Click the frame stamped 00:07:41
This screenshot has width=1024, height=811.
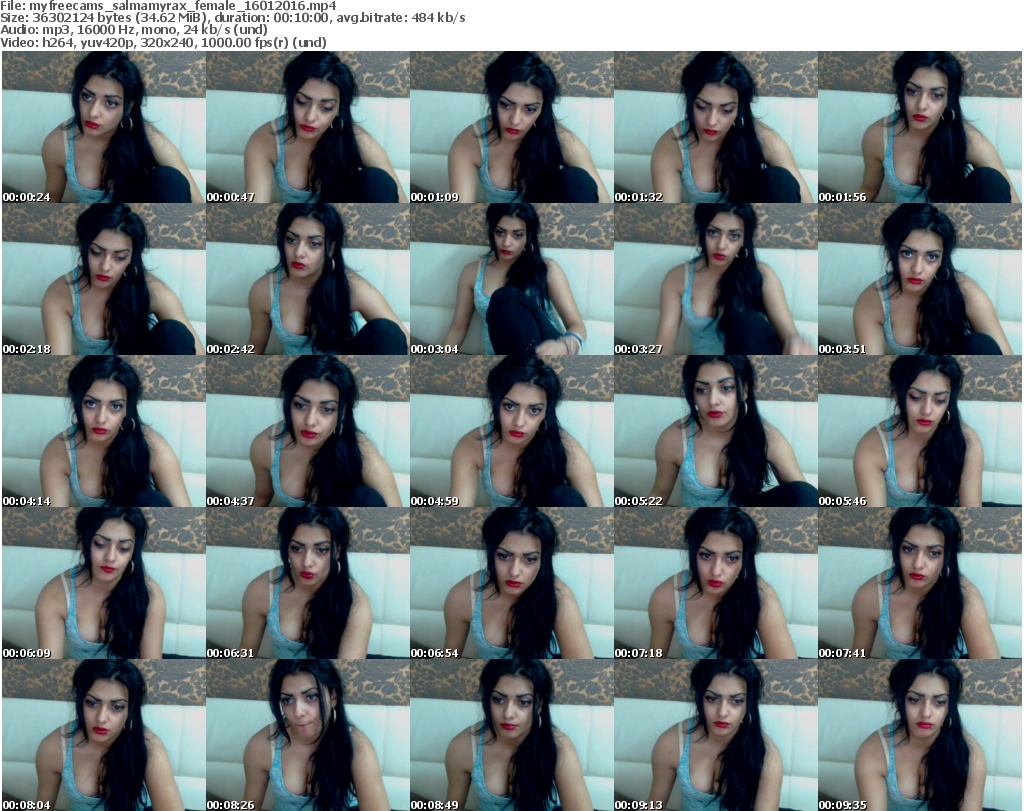(920, 583)
